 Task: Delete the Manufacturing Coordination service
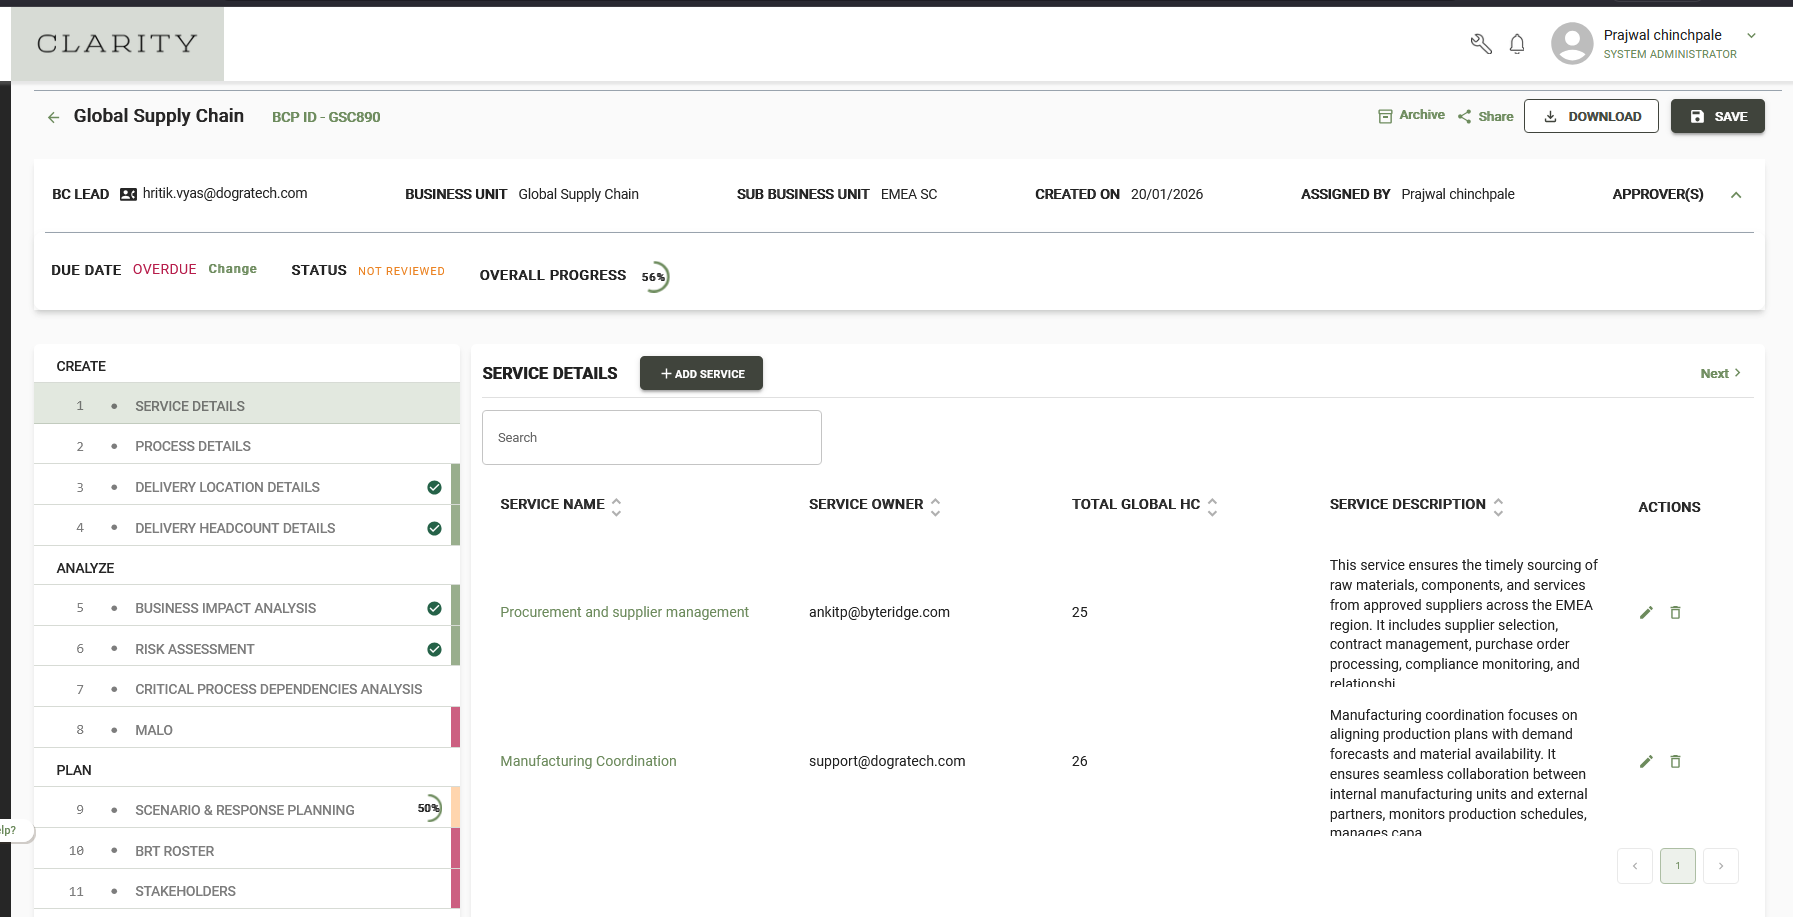coord(1675,761)
